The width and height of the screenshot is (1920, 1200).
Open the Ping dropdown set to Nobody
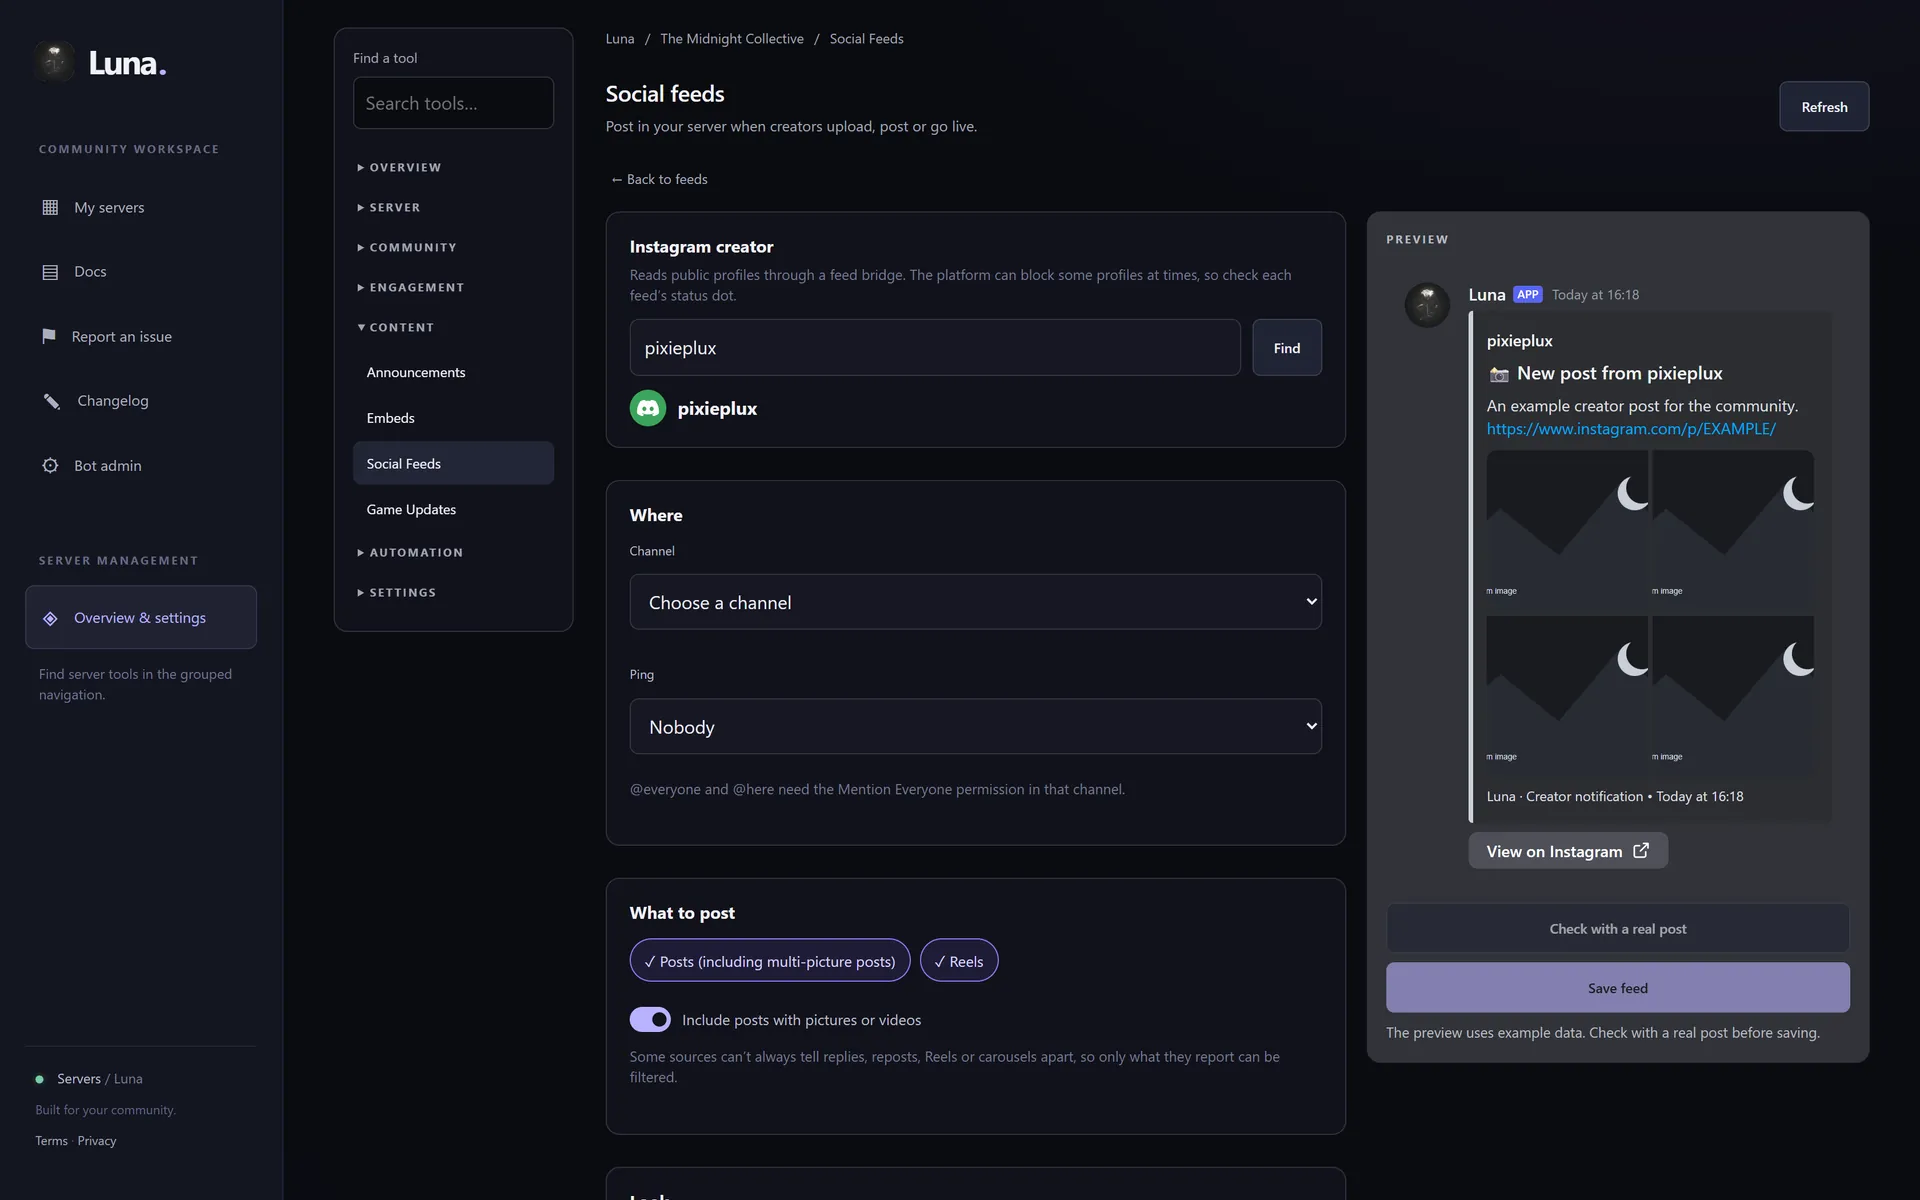(975, 726)
